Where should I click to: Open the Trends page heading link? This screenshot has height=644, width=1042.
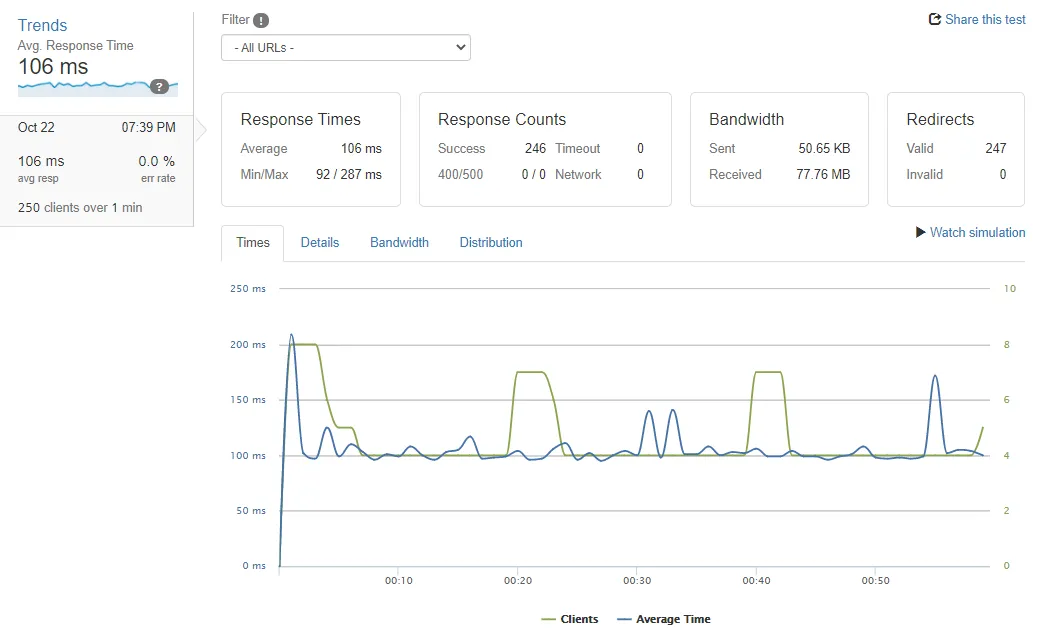click(41, 24)
